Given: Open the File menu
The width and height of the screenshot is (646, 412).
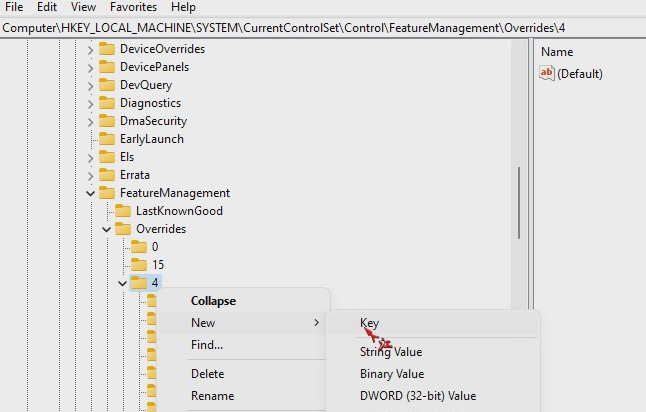Looking at the screenshot, I should click(x=14, y=7).
